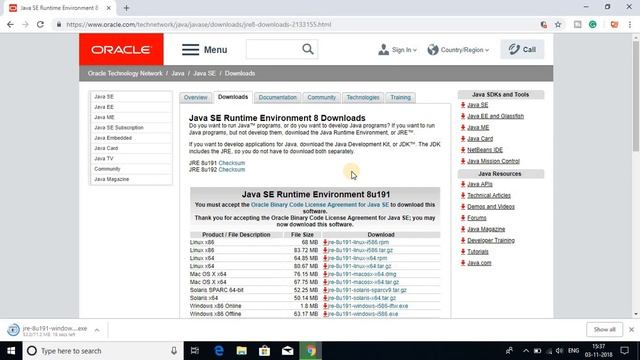This screenshot has height=360, width=640.
Task: Close the downloads bar
Action: coord(631,329)
